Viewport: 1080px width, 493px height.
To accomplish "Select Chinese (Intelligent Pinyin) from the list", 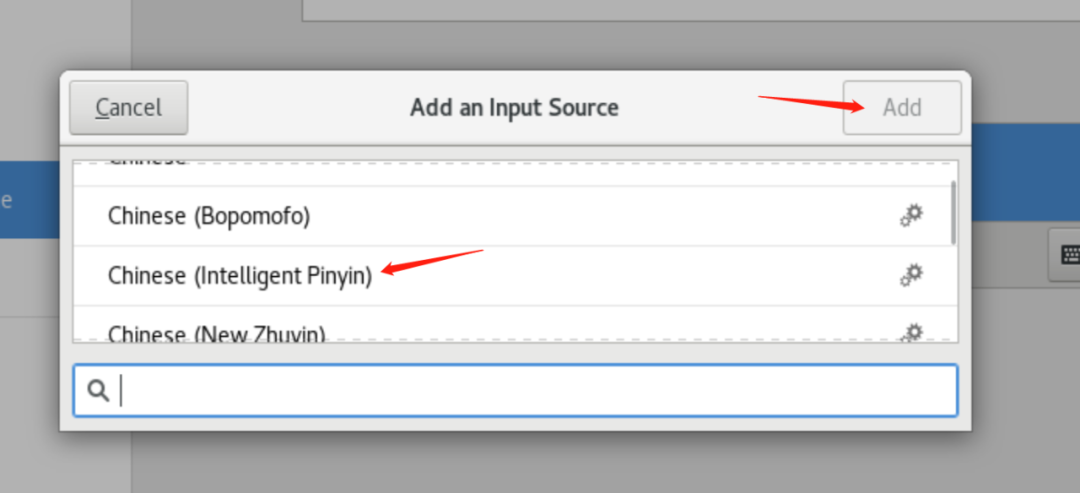I will (515, 276).
